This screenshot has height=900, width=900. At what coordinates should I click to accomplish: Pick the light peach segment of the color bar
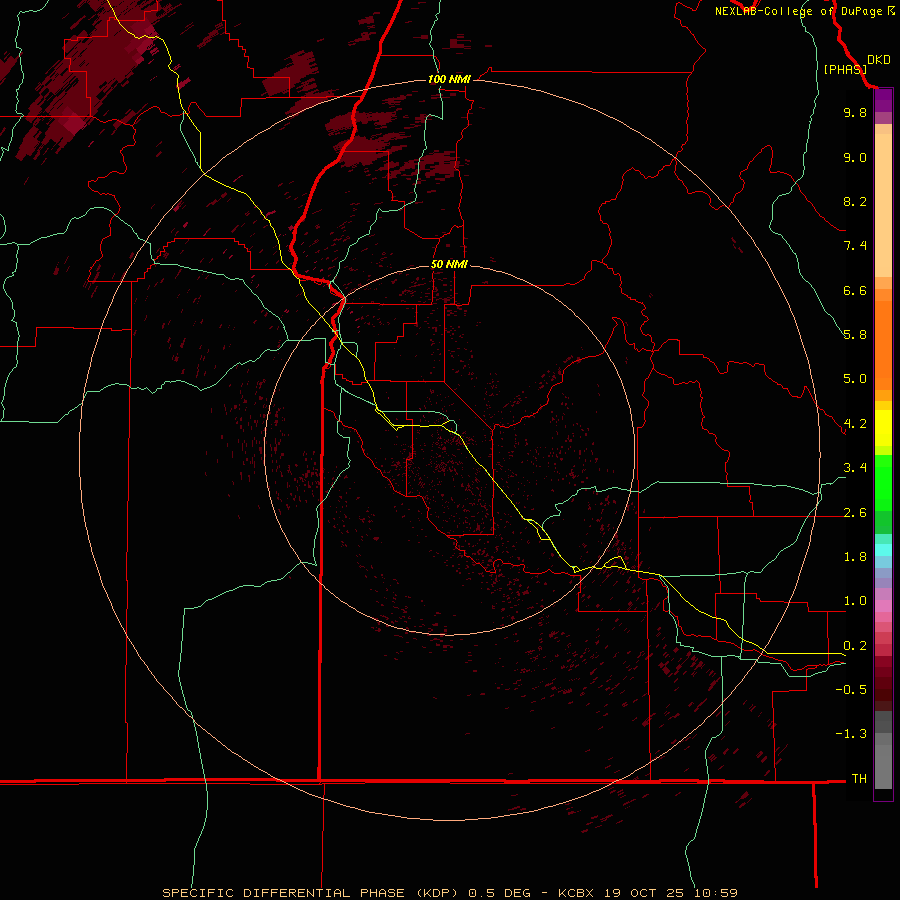(x=883, y=205)
